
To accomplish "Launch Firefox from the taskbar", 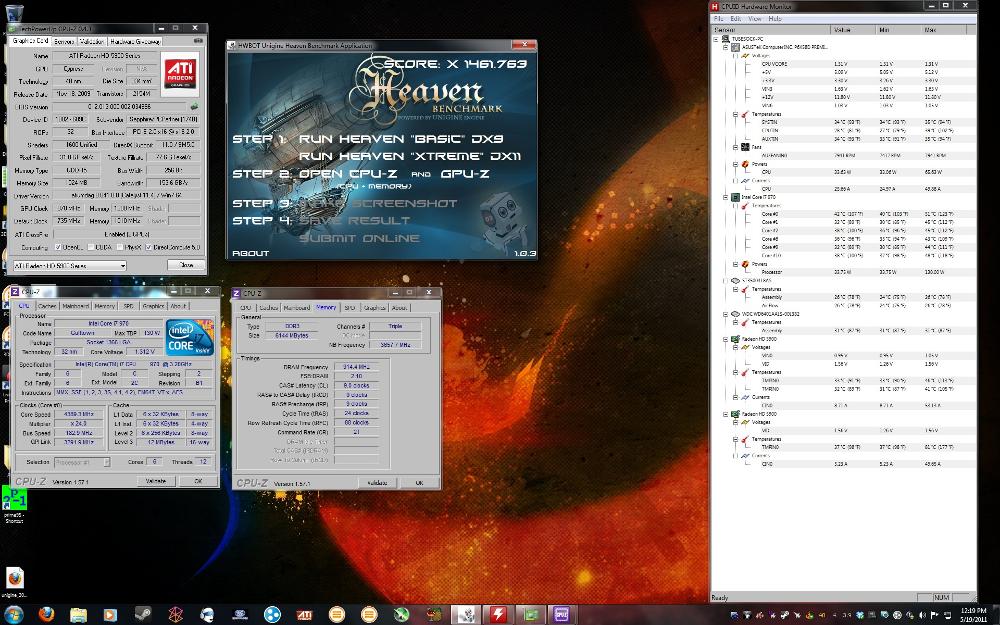I will click(47, 614).
